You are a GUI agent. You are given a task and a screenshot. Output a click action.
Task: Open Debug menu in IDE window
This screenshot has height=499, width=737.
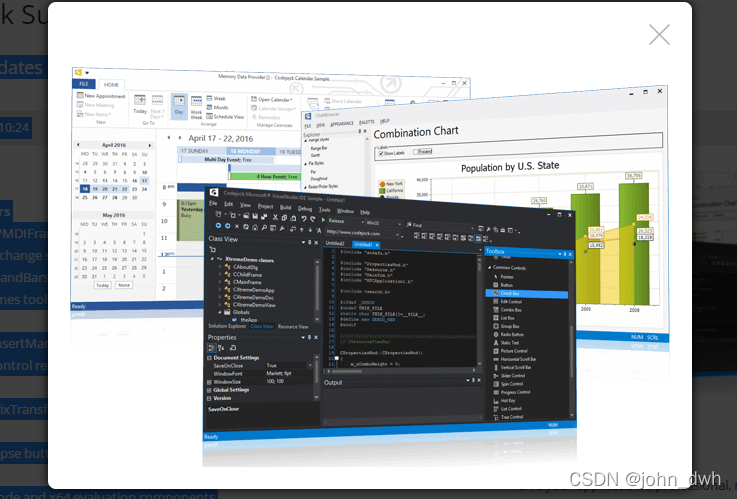pyautogui.click(x=305, y=208)
